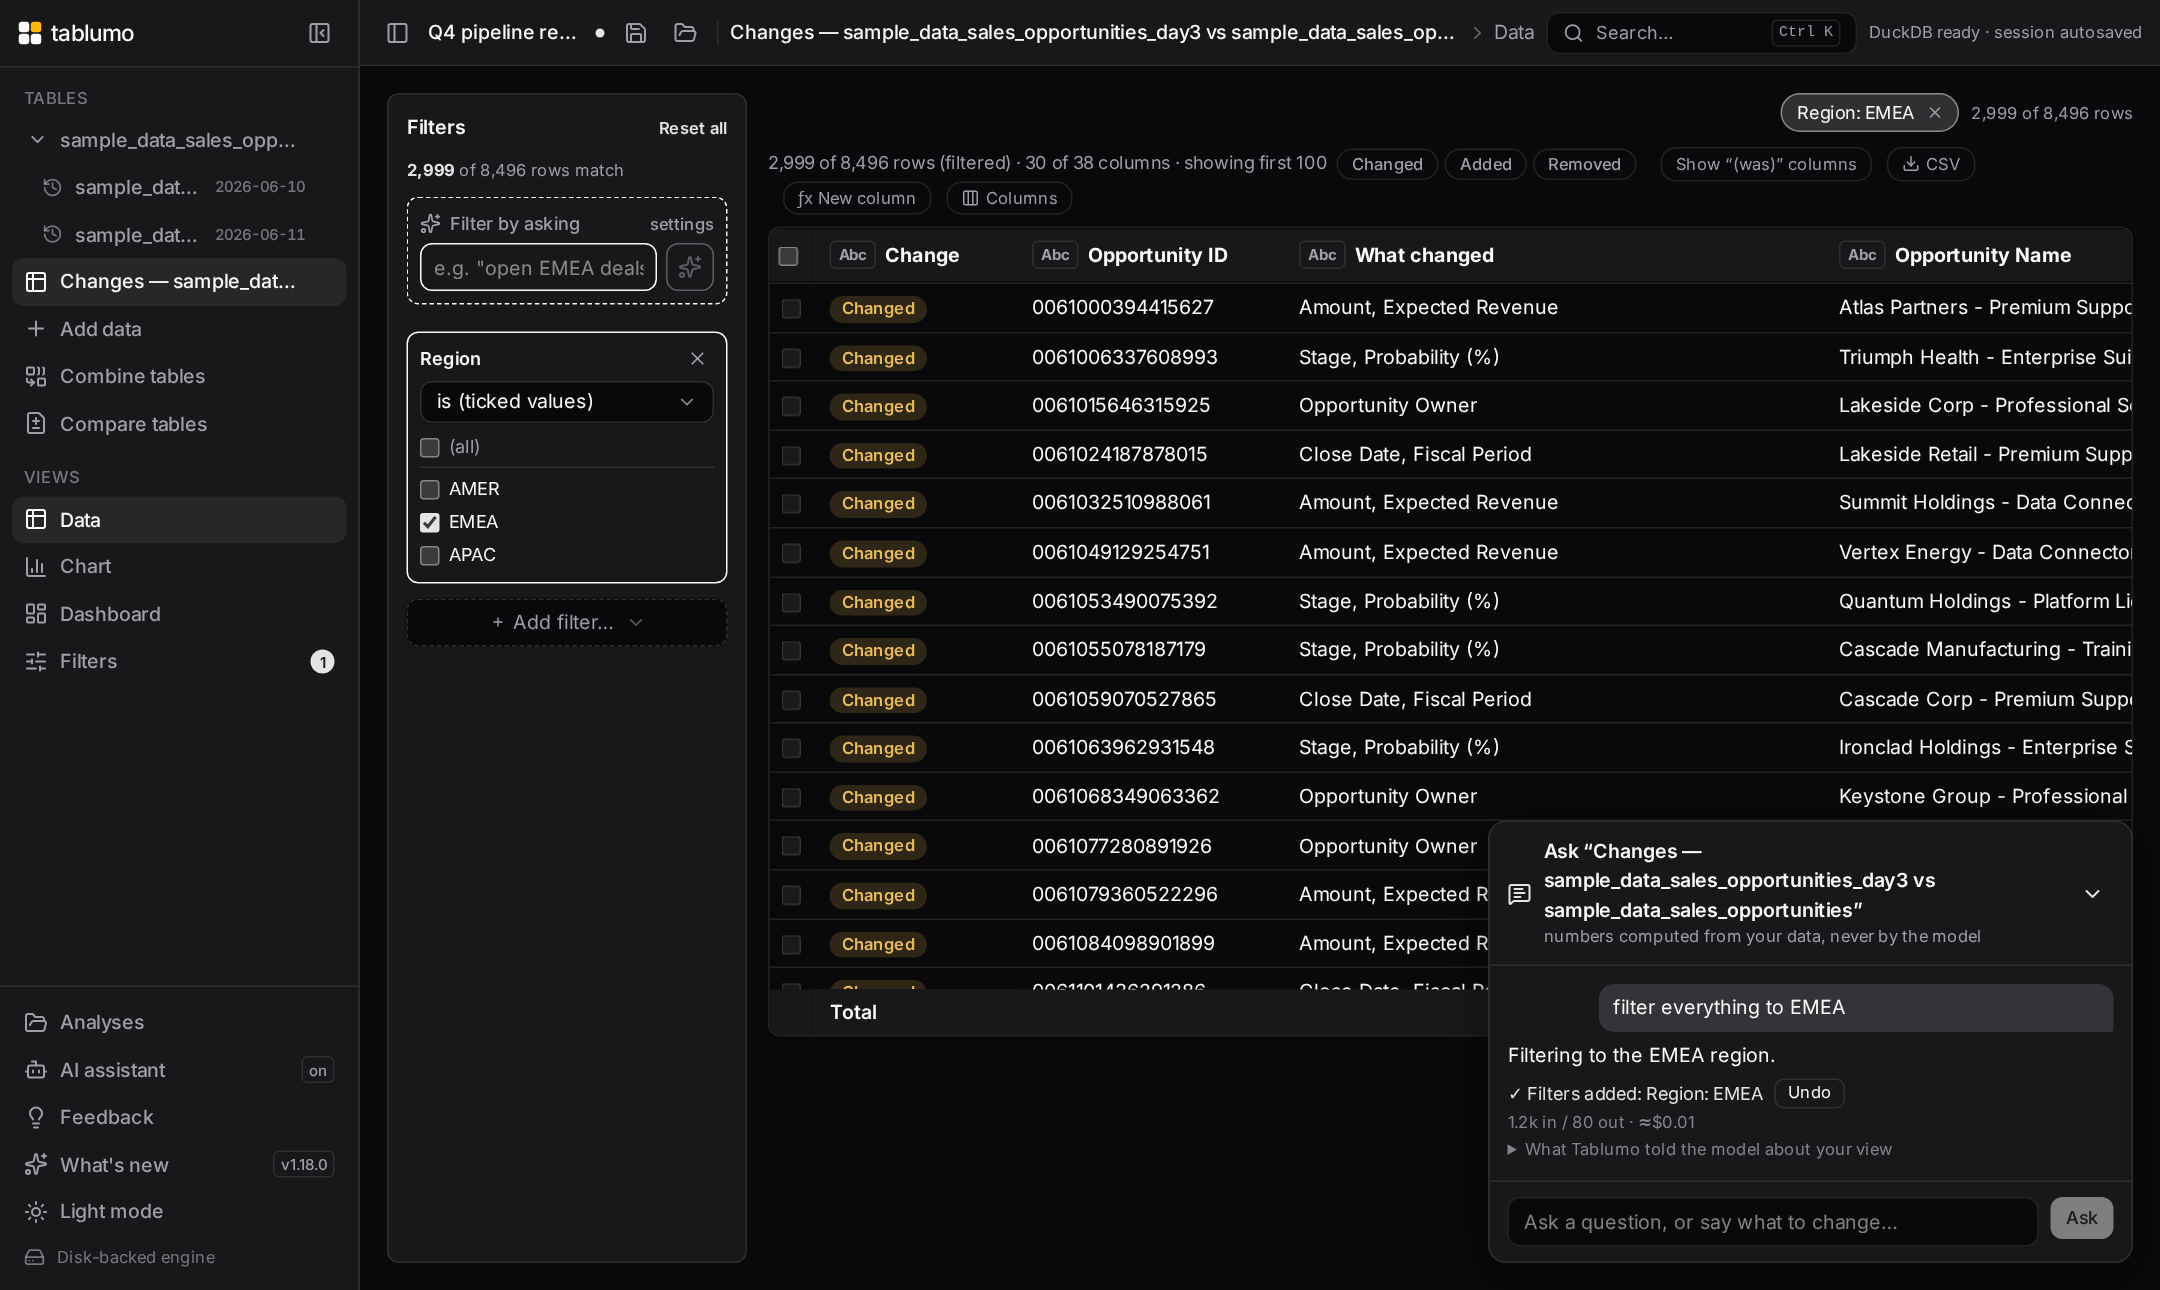Remove the Region: EMEA chip

(1935, 113)
